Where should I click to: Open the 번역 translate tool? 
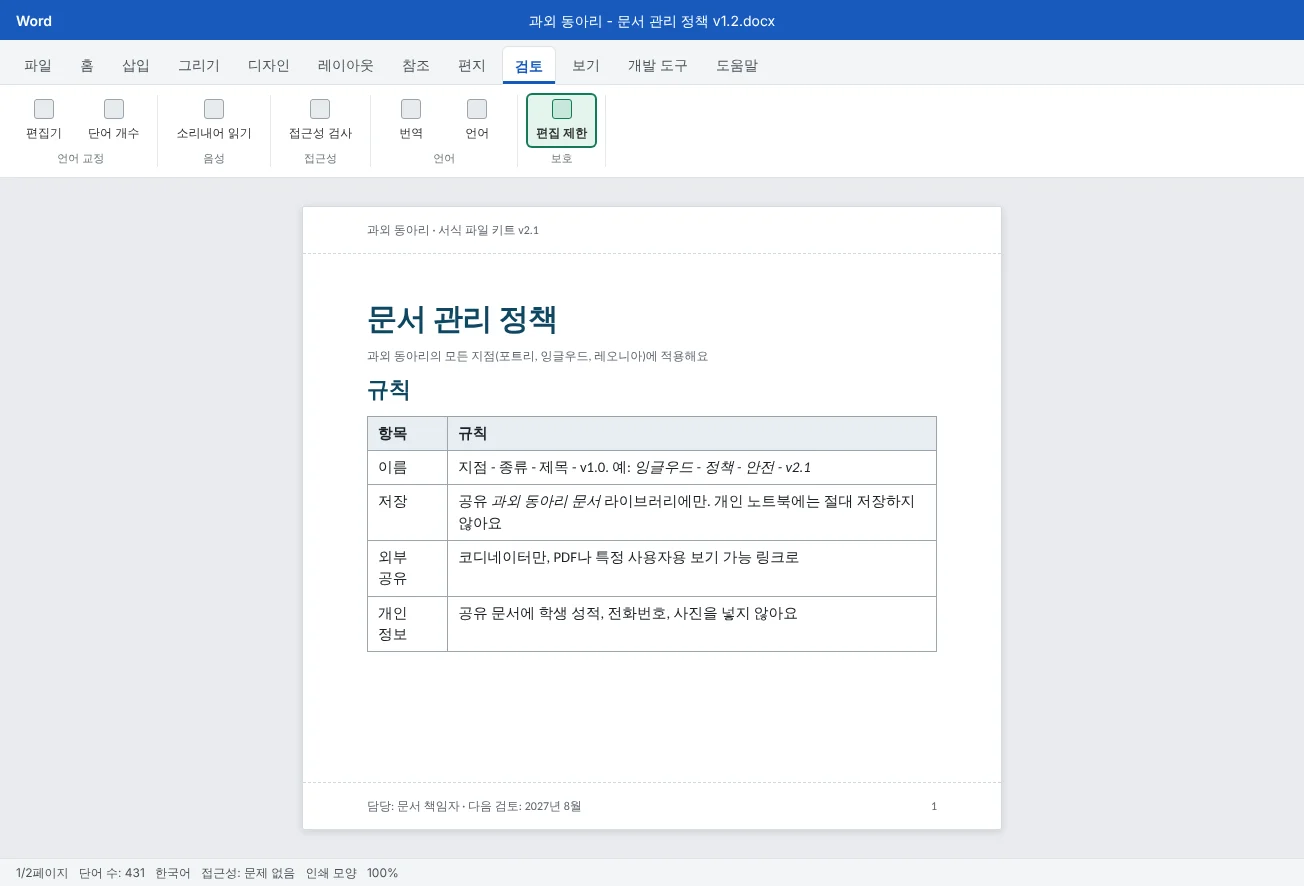click(x=411, y=120)
